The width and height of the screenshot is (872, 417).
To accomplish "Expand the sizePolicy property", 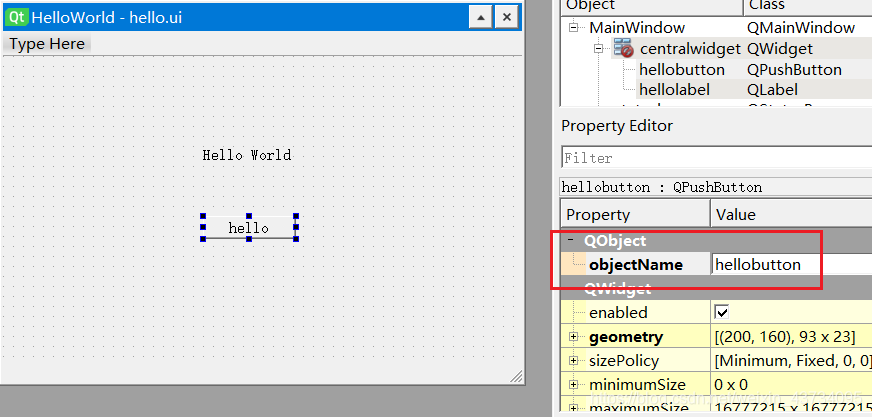I will coord(573,361).
